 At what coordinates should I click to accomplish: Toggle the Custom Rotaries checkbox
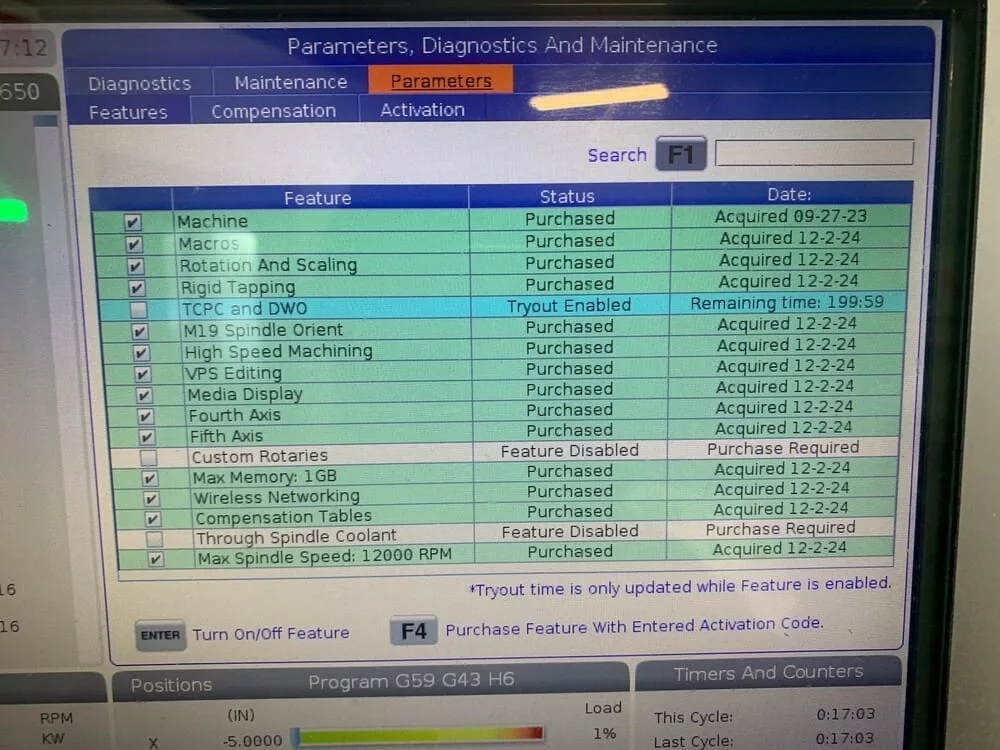click(148, 457)
